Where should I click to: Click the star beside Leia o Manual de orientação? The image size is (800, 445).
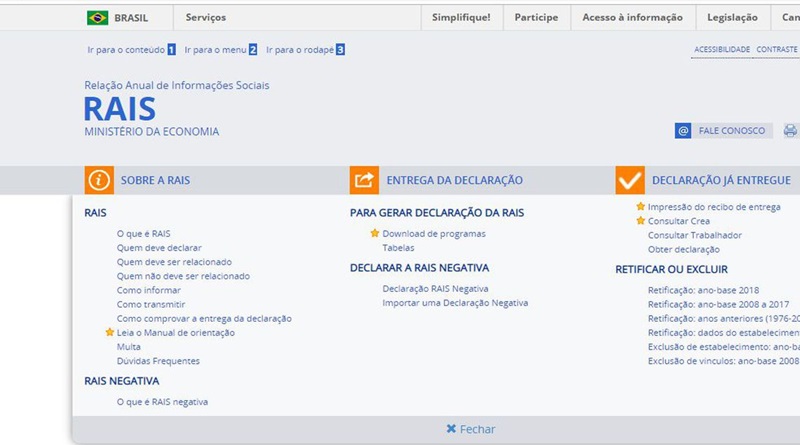(x=110, y=332)
